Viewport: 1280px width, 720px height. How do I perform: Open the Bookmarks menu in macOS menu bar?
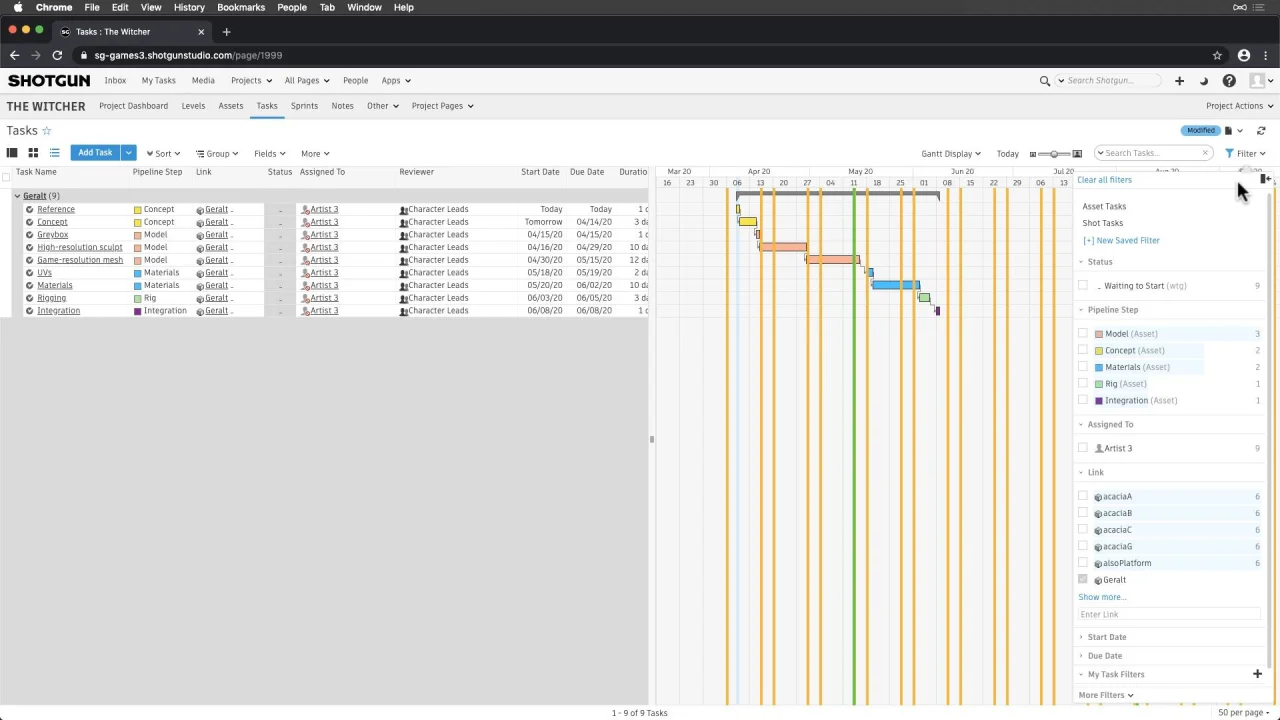241,7
